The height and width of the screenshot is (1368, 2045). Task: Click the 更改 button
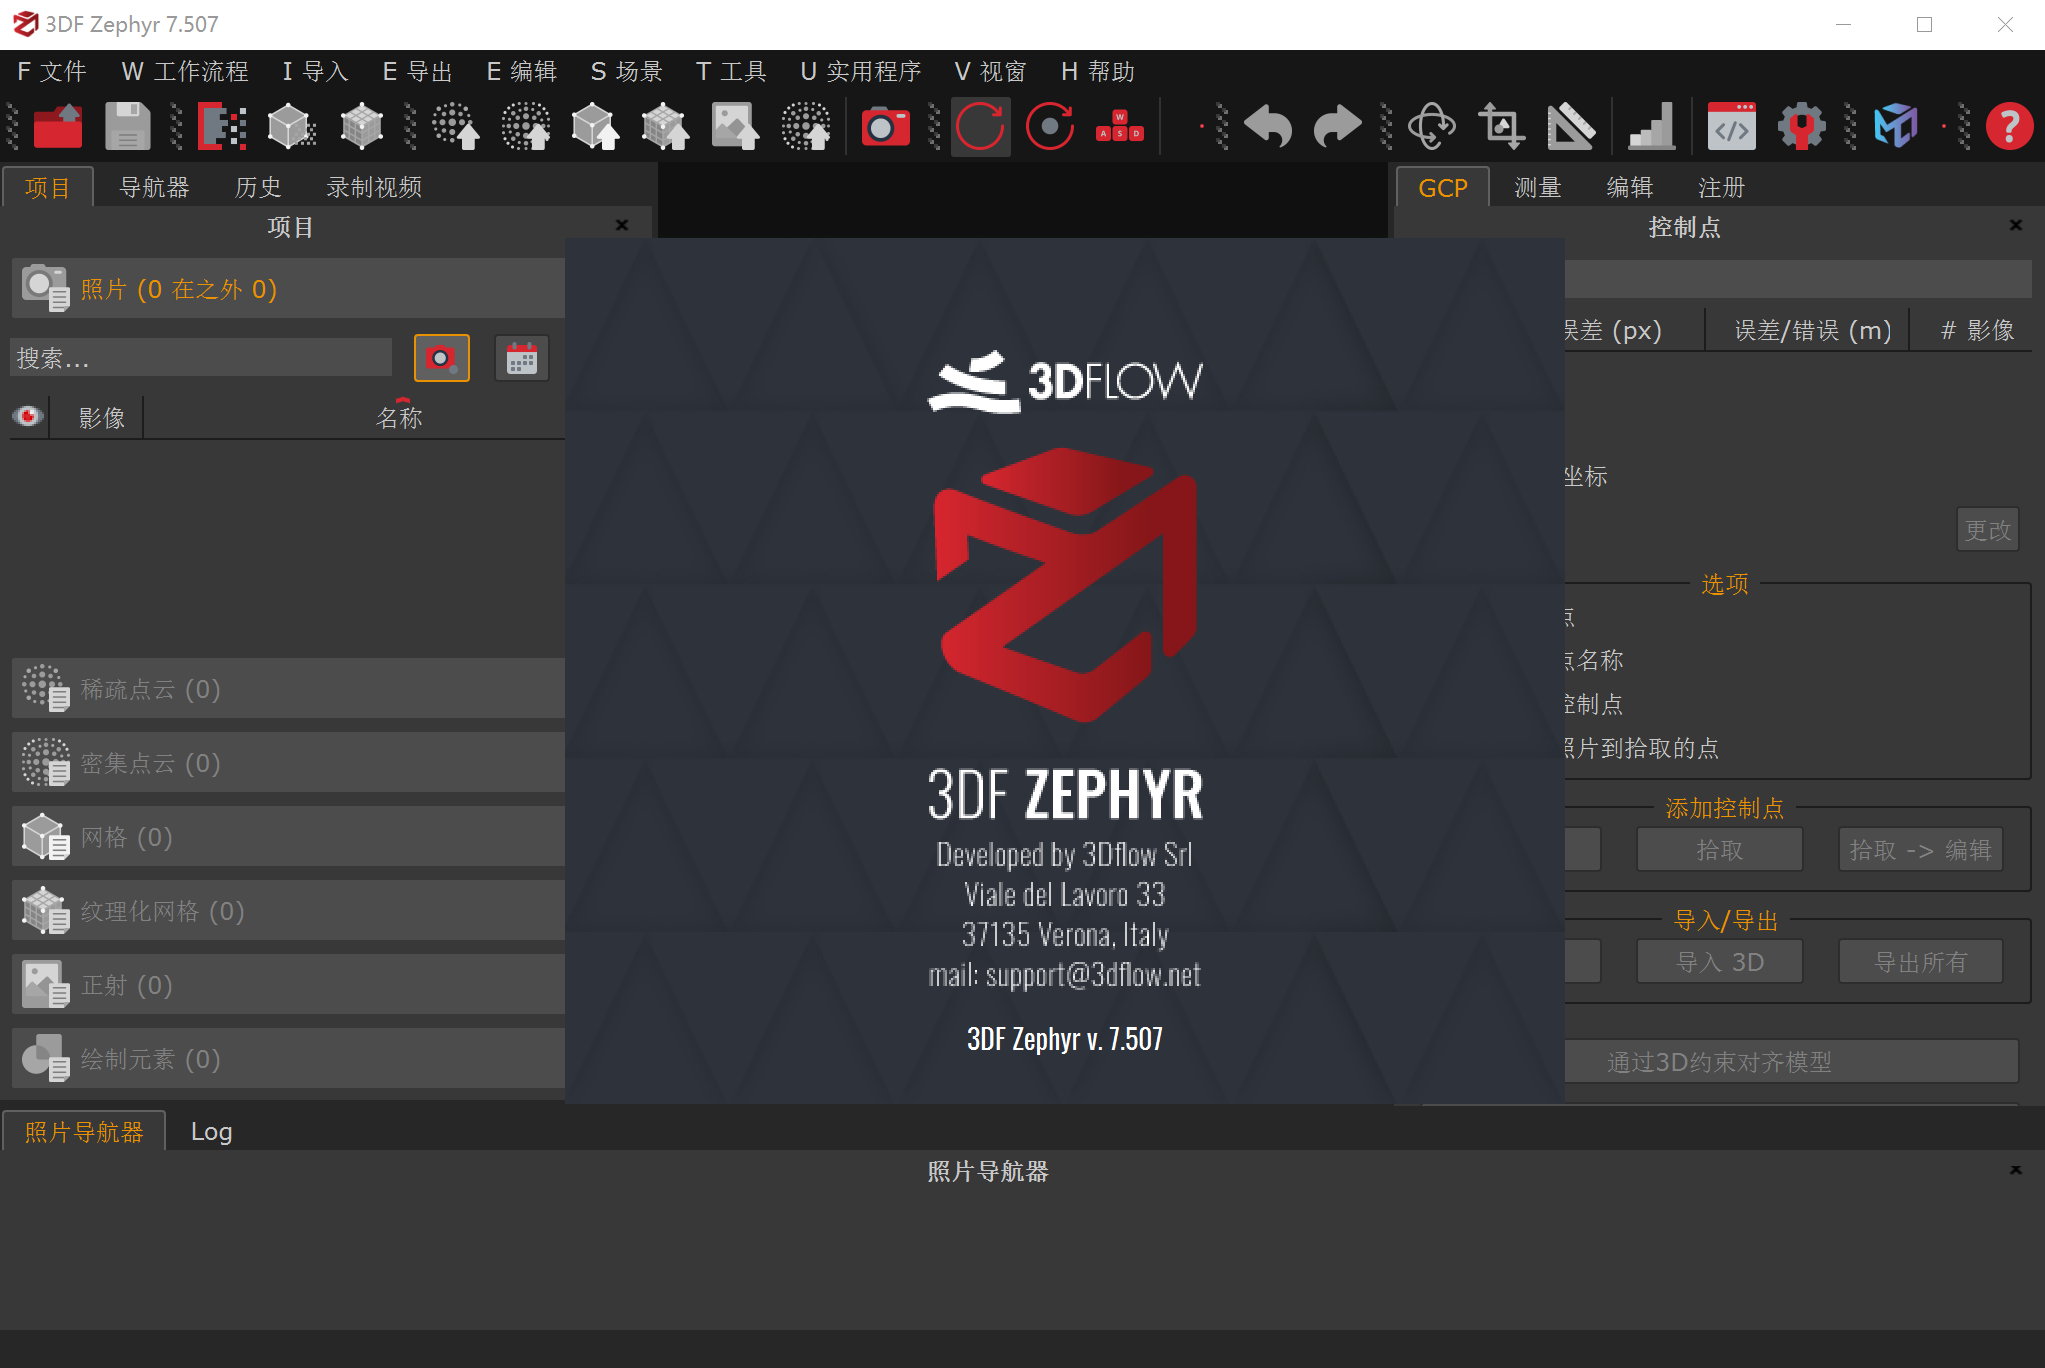click(x=1987, y=530)
